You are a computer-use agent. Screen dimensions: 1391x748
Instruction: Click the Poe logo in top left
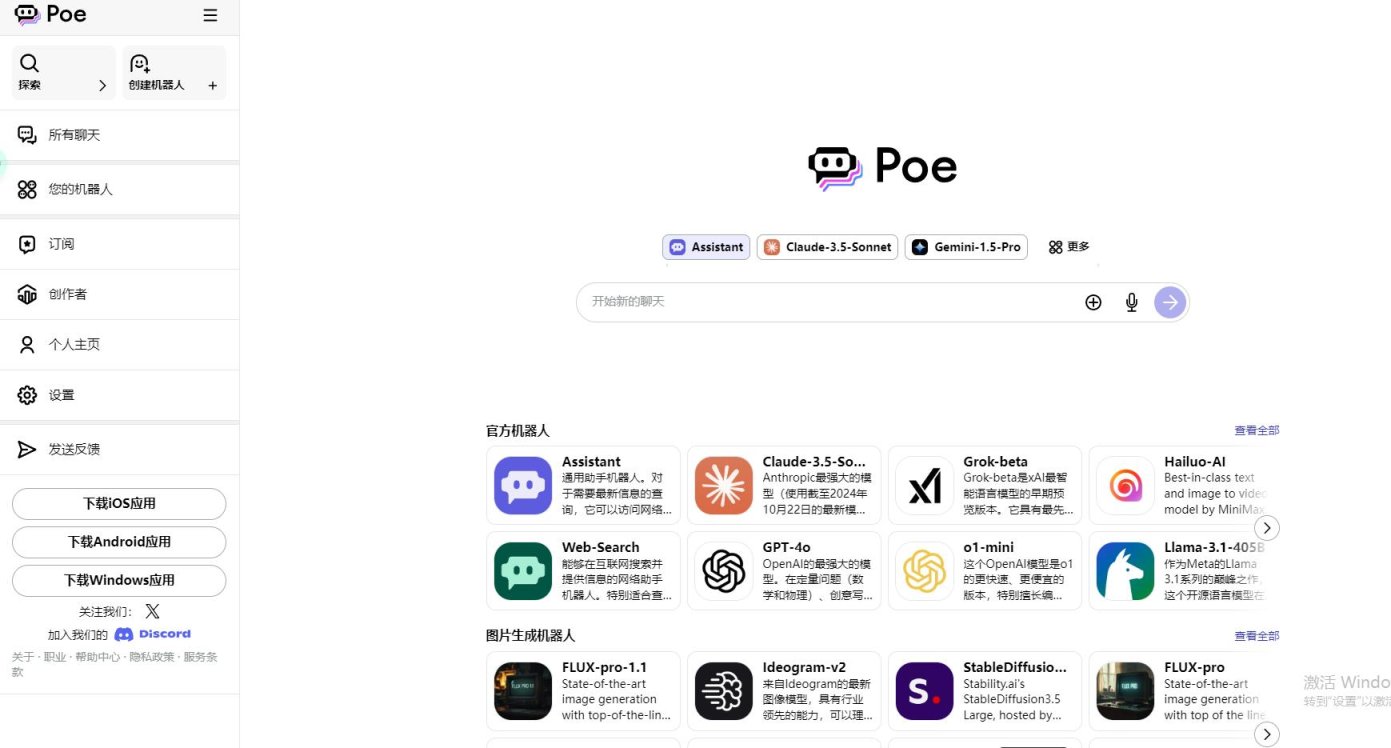click(x=50, y=15)
